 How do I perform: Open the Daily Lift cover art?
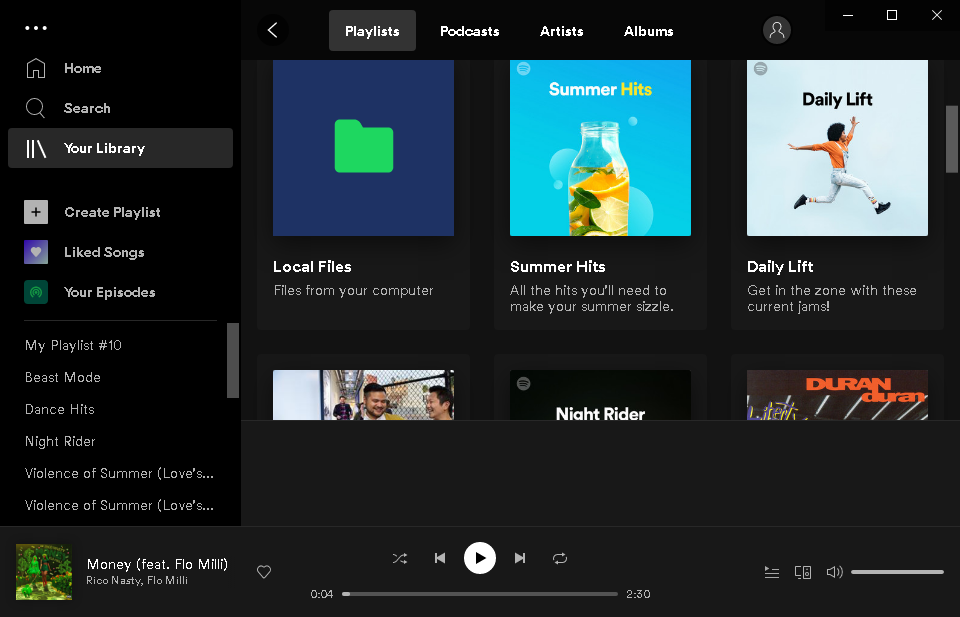[x=838, y=148]
